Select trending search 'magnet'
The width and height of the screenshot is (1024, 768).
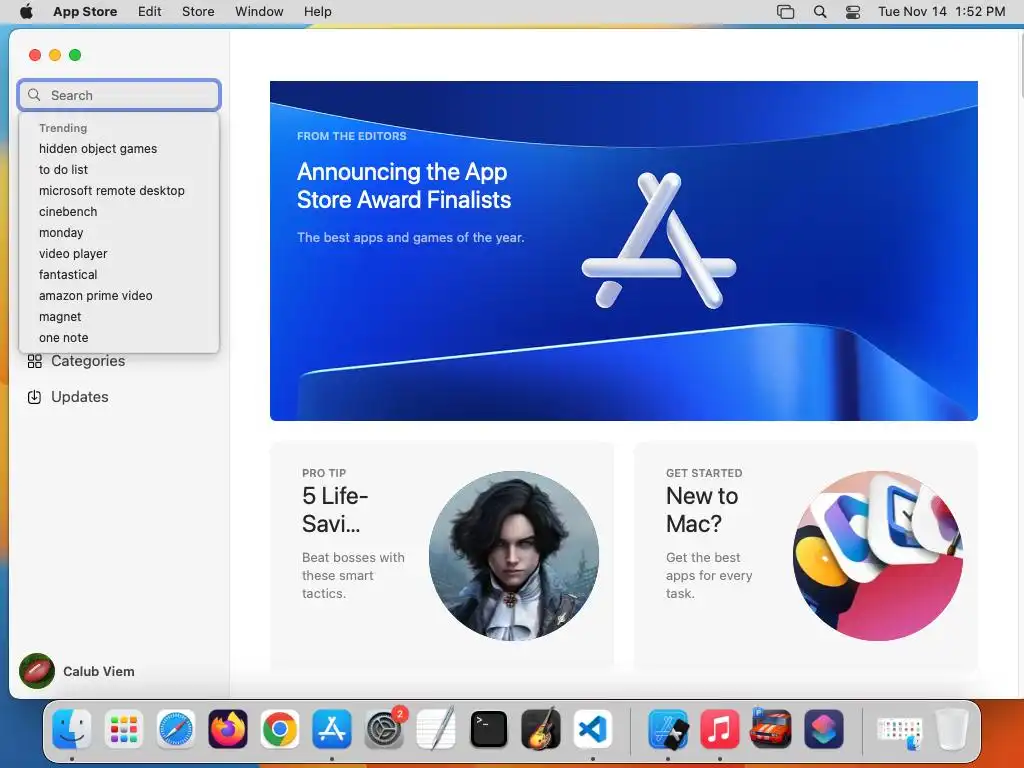point(119,317)
